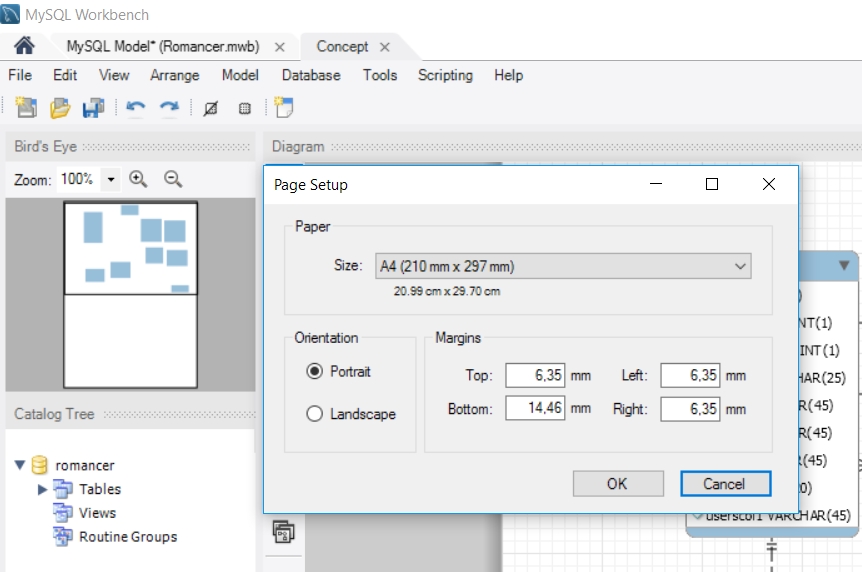Screen dimensions: 862x572
Task: Maximize the Page Setup dialog
Action: [712, 184]
